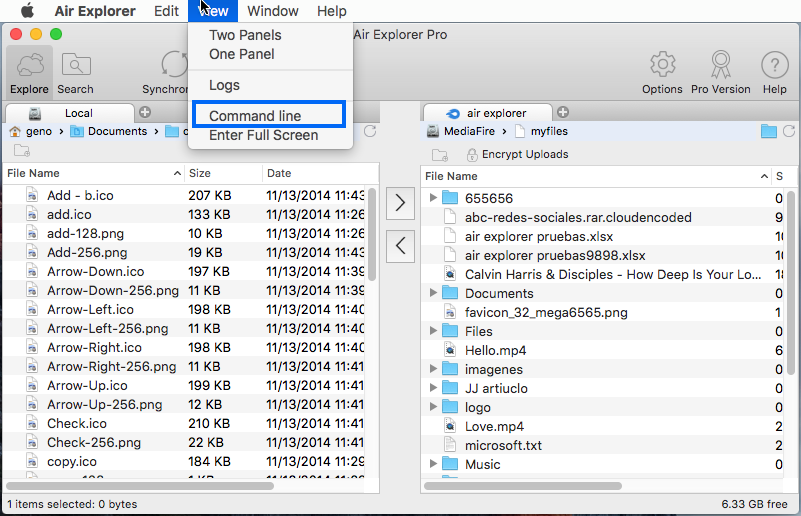Image resolution: width=801 pixels, height=516 pixels.
Task: Expand the Documents folder in right panel
Action: [x=433, y=293]
